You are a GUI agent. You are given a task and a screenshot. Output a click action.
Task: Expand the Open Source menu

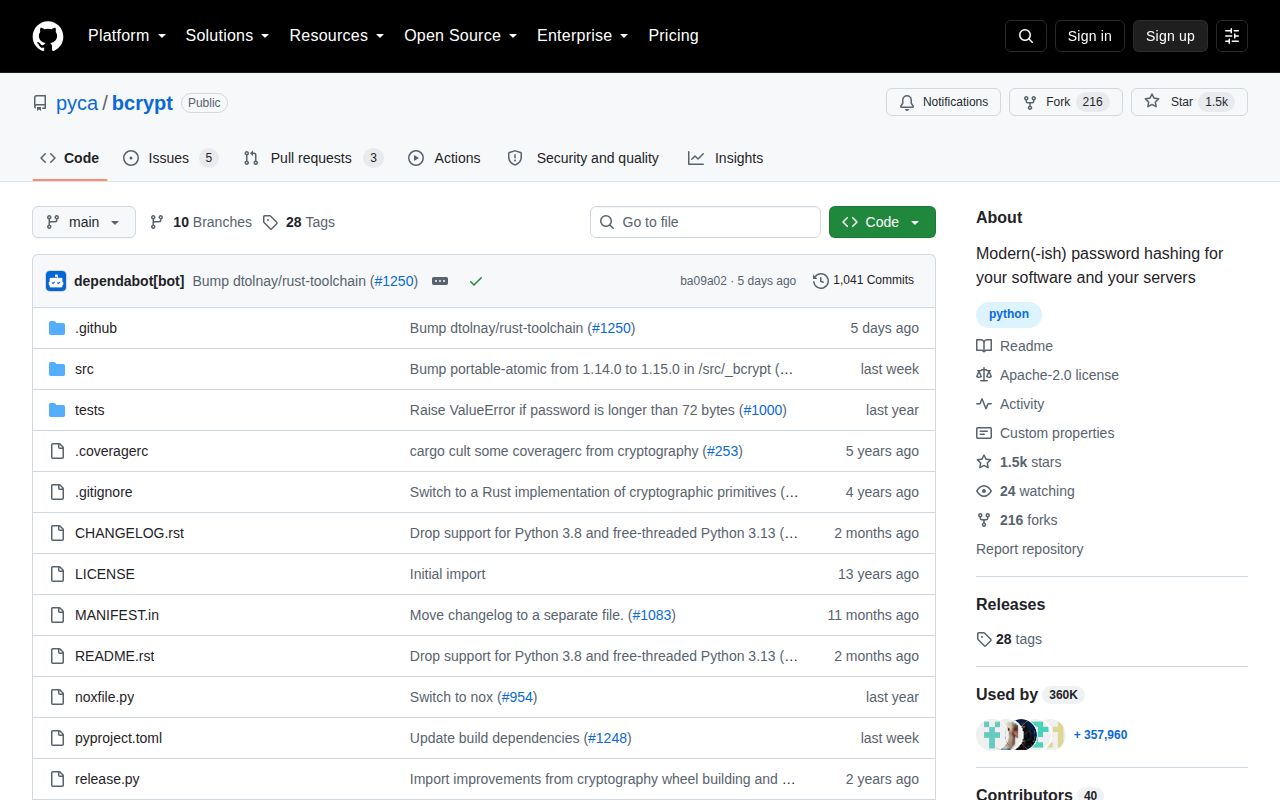460,36
